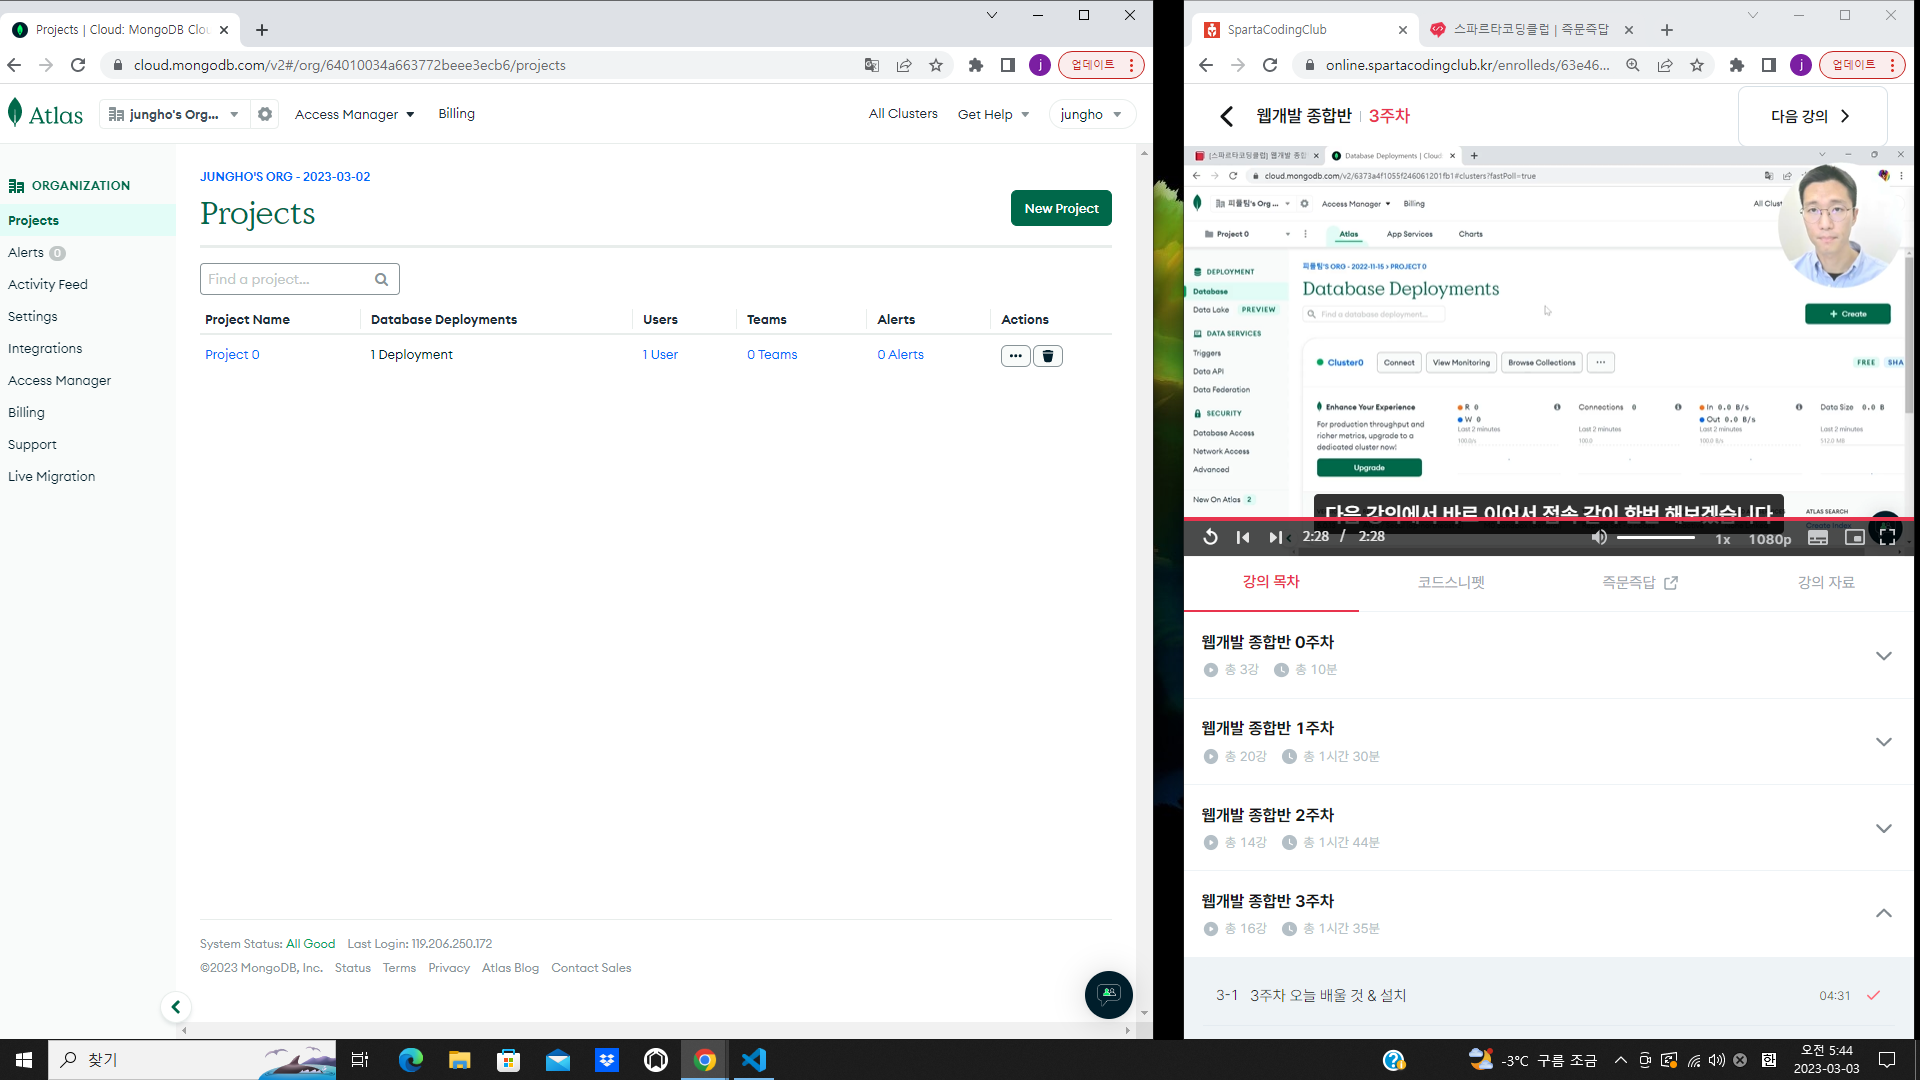The image size is (1920, 1080).
Task: Toggle subtitles on the lecture video
Action: tap(1818, 538)
